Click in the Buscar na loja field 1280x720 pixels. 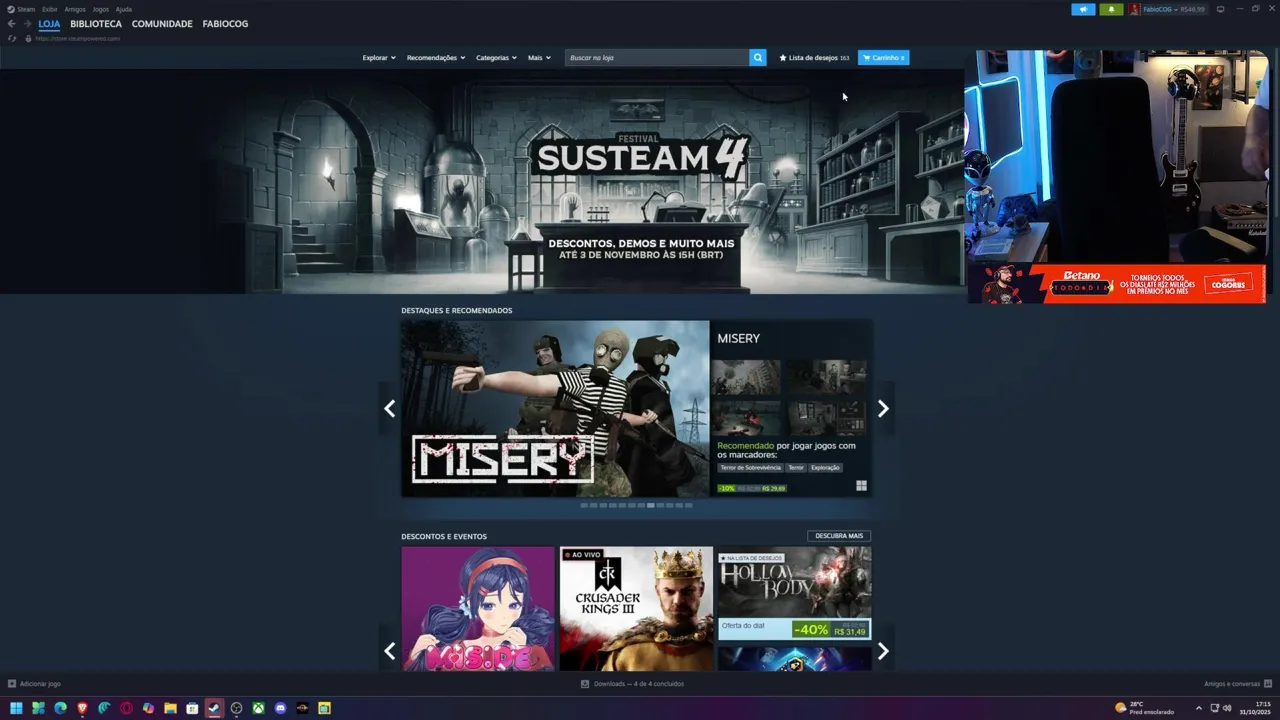click(x=657, y=58)
